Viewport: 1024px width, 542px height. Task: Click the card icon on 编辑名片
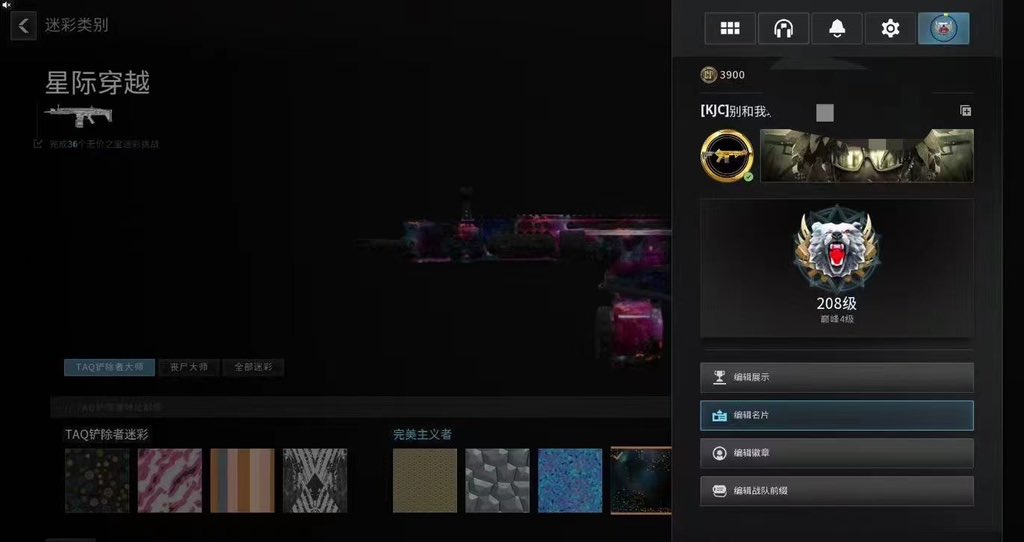pos(719,415)
